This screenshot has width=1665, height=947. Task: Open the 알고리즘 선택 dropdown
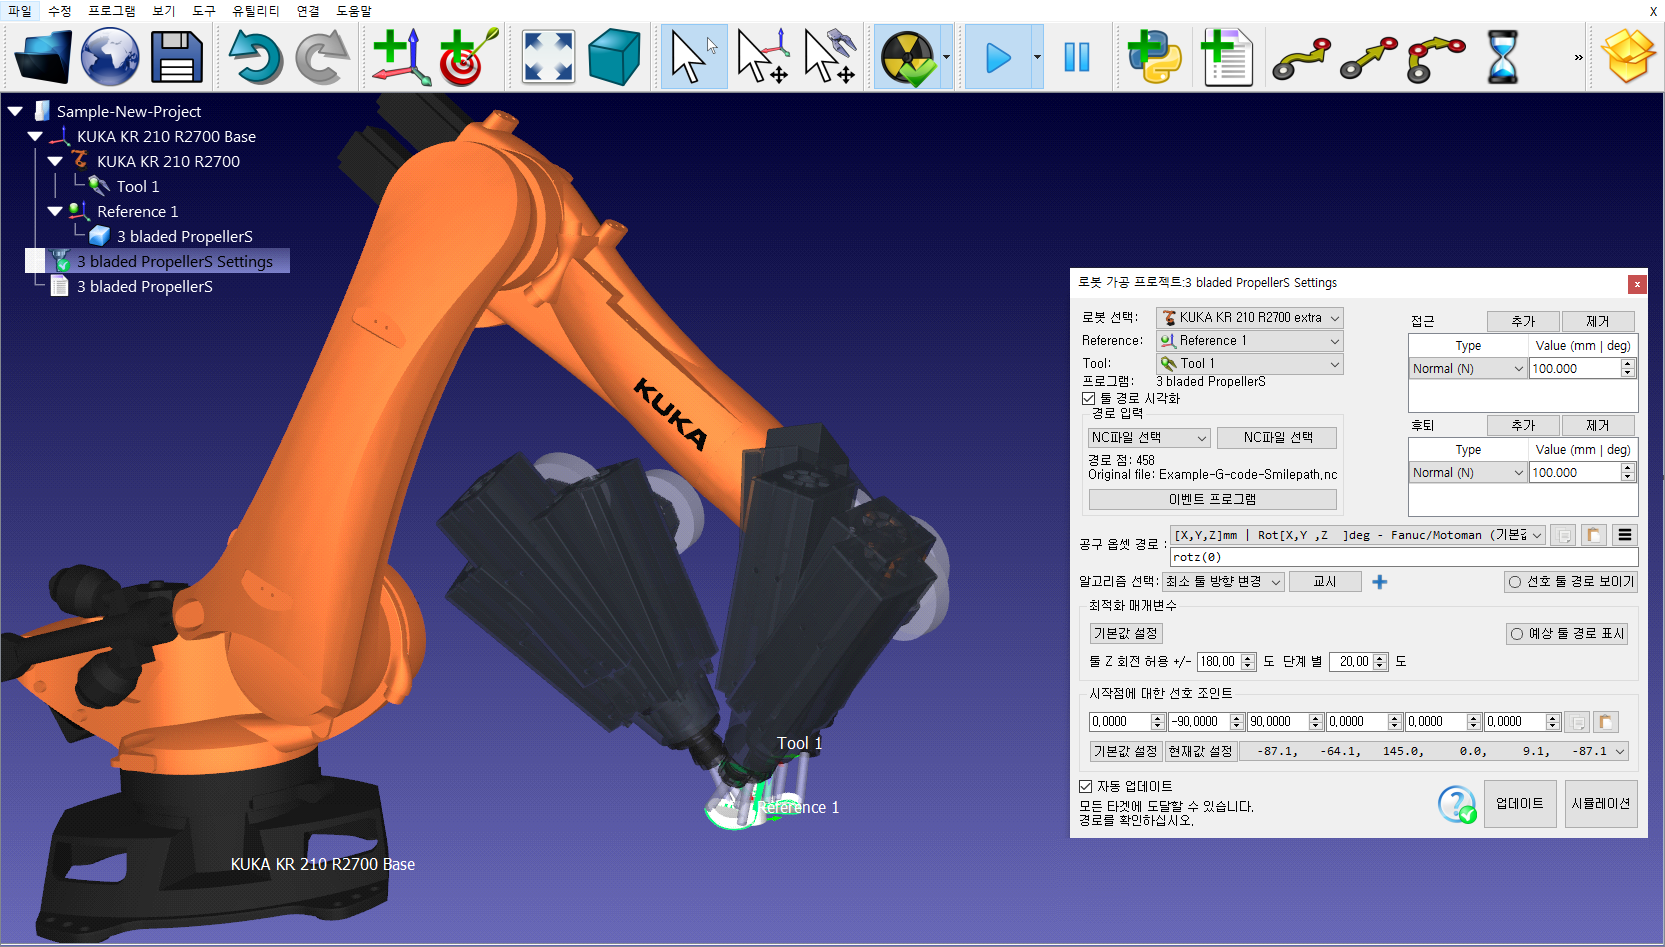(x=1223, y=582)
